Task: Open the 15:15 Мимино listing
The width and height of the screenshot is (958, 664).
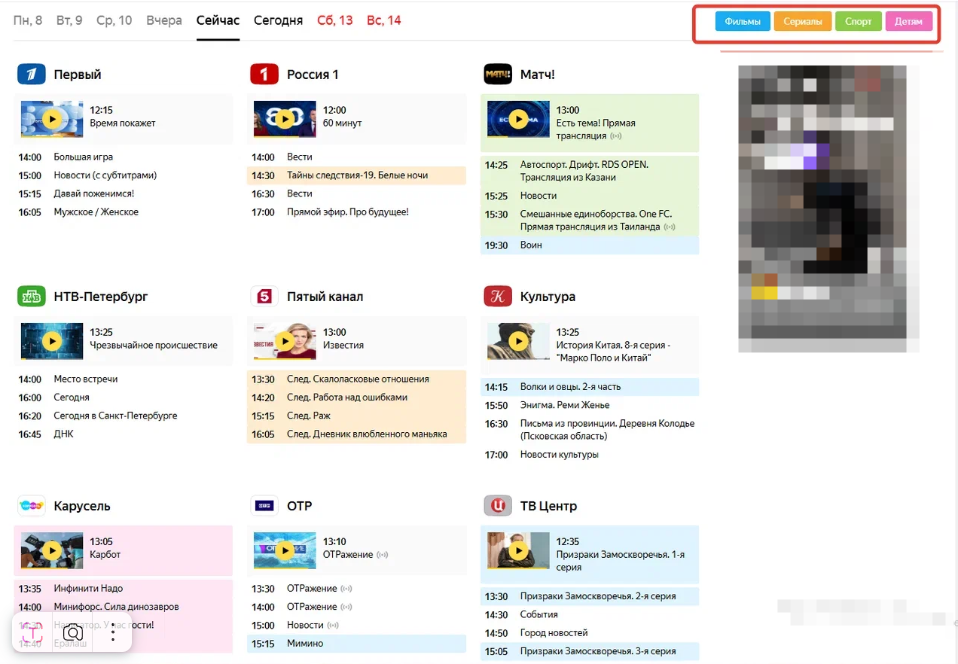Action: click(x=357, y=643)
